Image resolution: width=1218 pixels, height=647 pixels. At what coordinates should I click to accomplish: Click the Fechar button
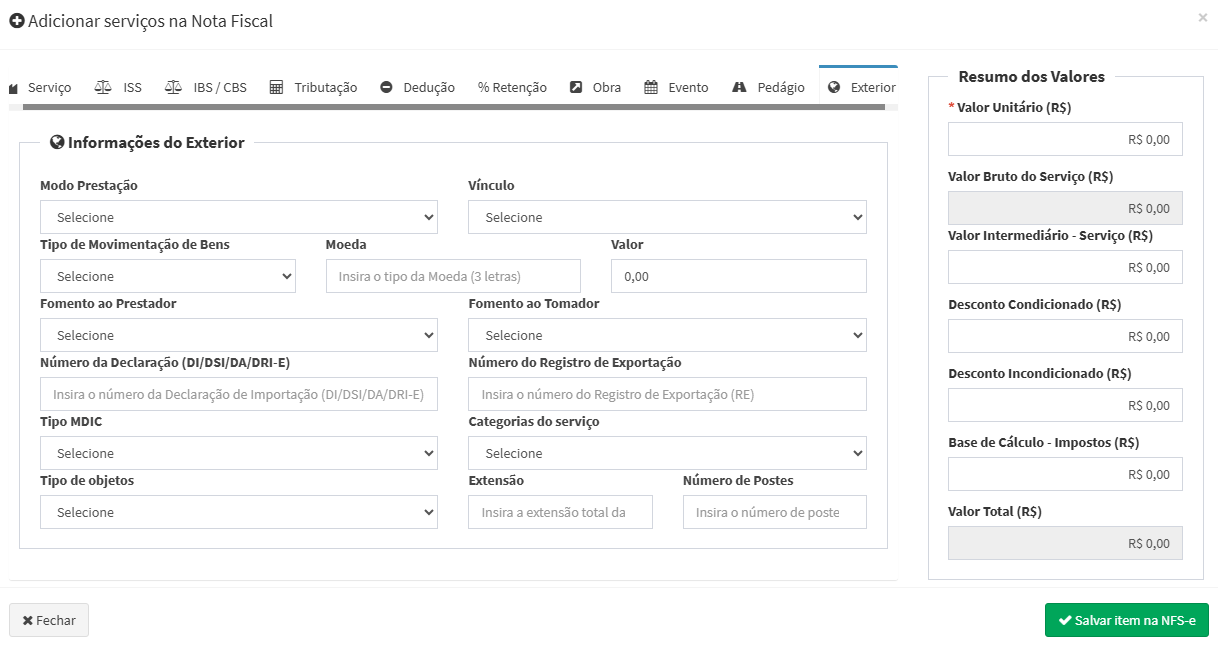[x=49, y=620]
